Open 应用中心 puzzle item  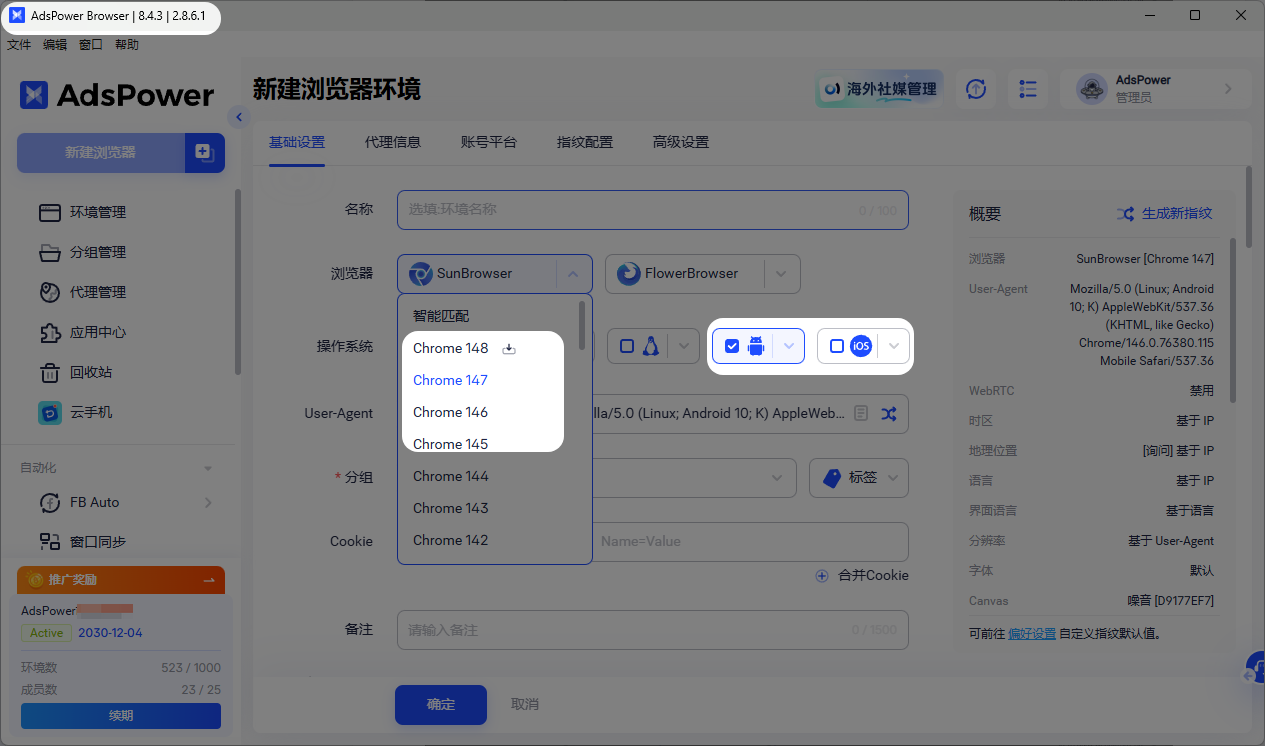[x=98, y=332]
